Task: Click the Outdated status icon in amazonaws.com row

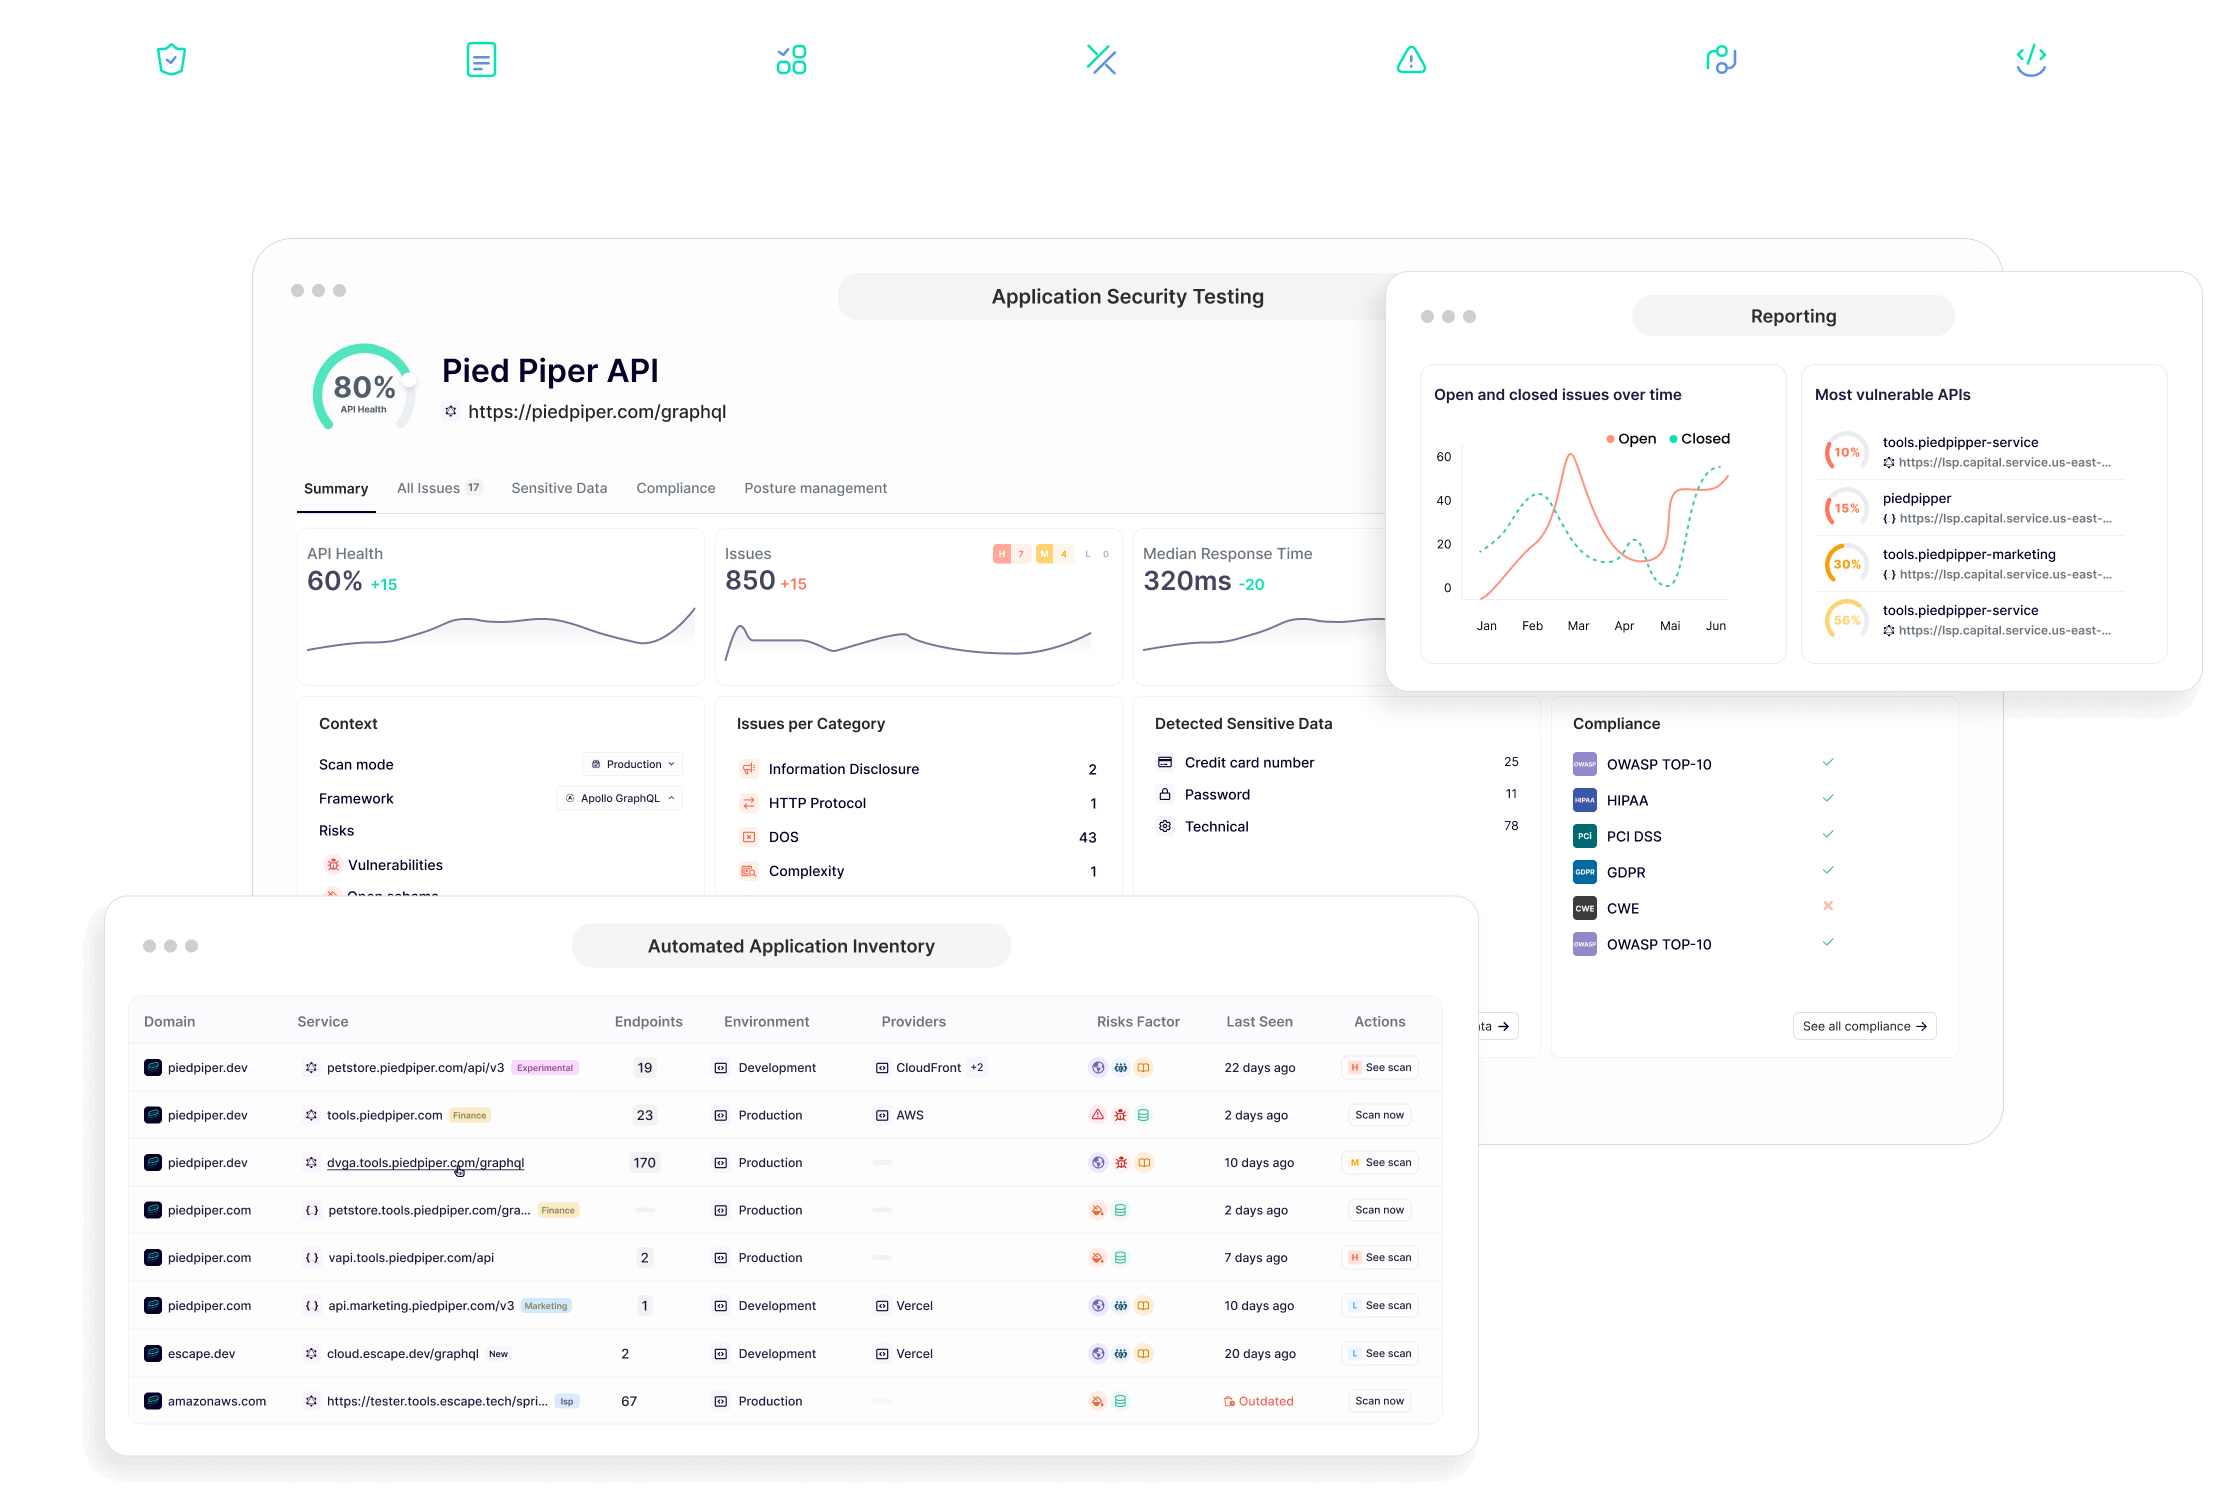Action: click(x=1229, y=1401)
